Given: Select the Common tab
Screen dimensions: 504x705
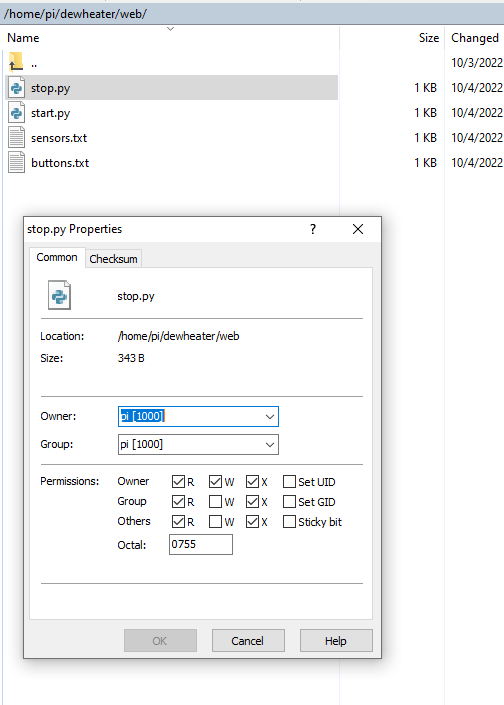Looking at the screenshot, I should click(x=57, y=257).
